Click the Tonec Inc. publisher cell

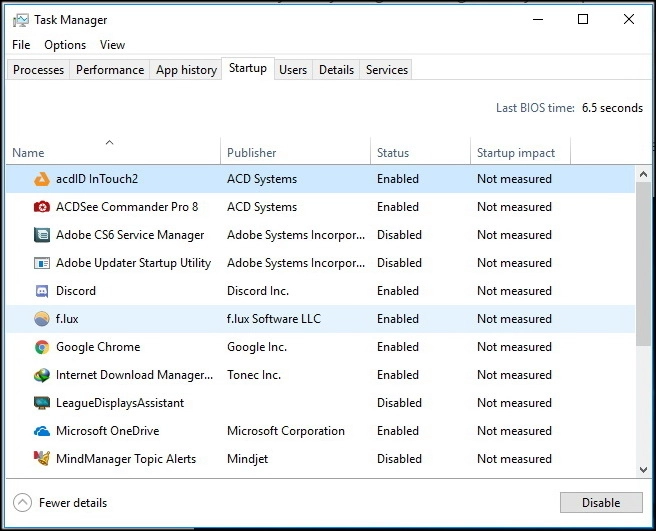tap(254, 375)
